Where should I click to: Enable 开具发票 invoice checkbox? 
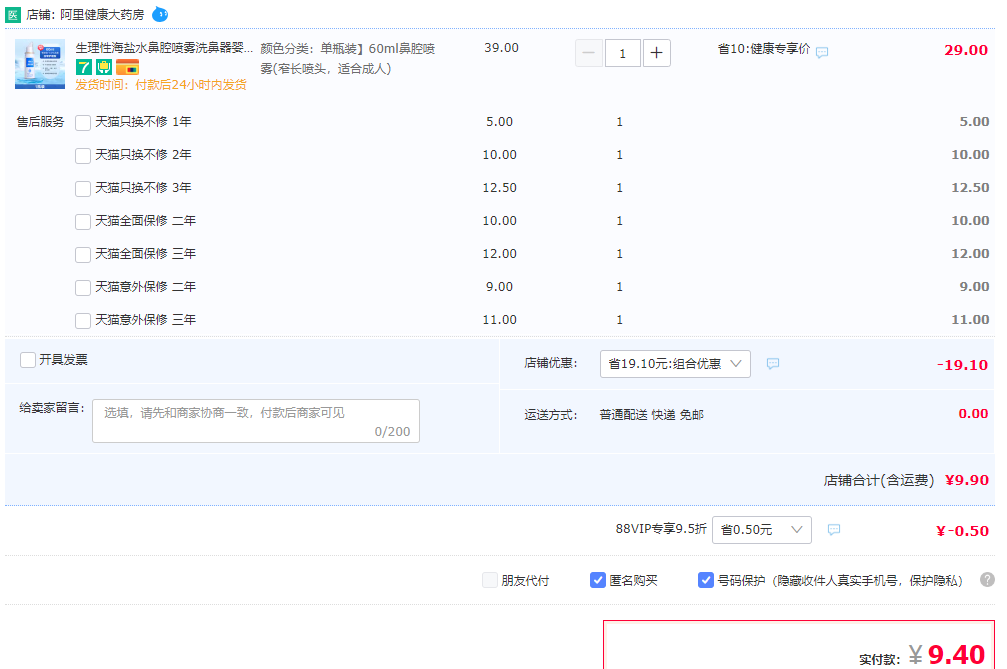(x=28, y=360)
